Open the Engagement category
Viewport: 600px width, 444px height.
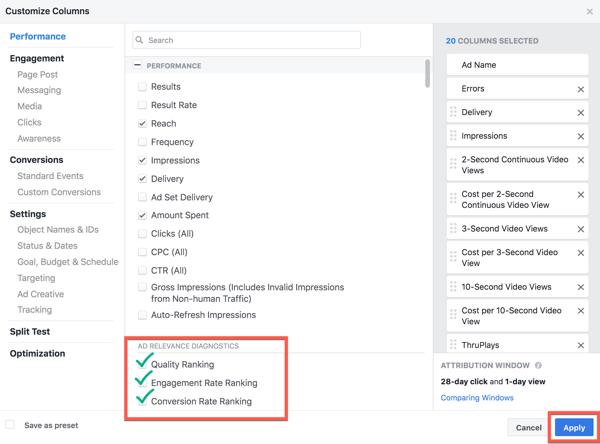coord(37,59)
